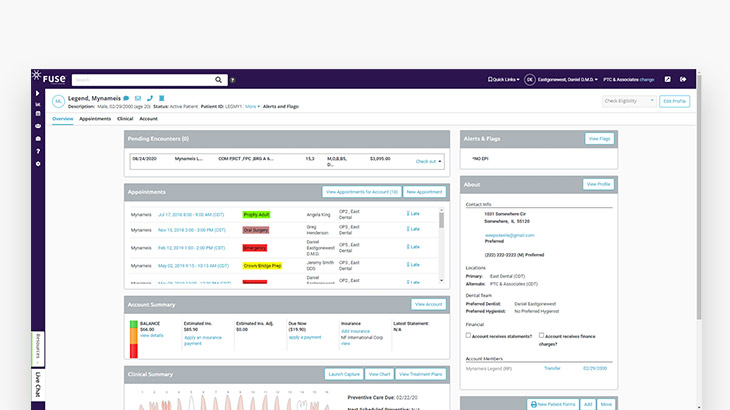Image resolution: width=730 pixels, height=410 pixels.
Task: Click the Add Insurance link
Action: pyautogui.click(x=355, y=331)
